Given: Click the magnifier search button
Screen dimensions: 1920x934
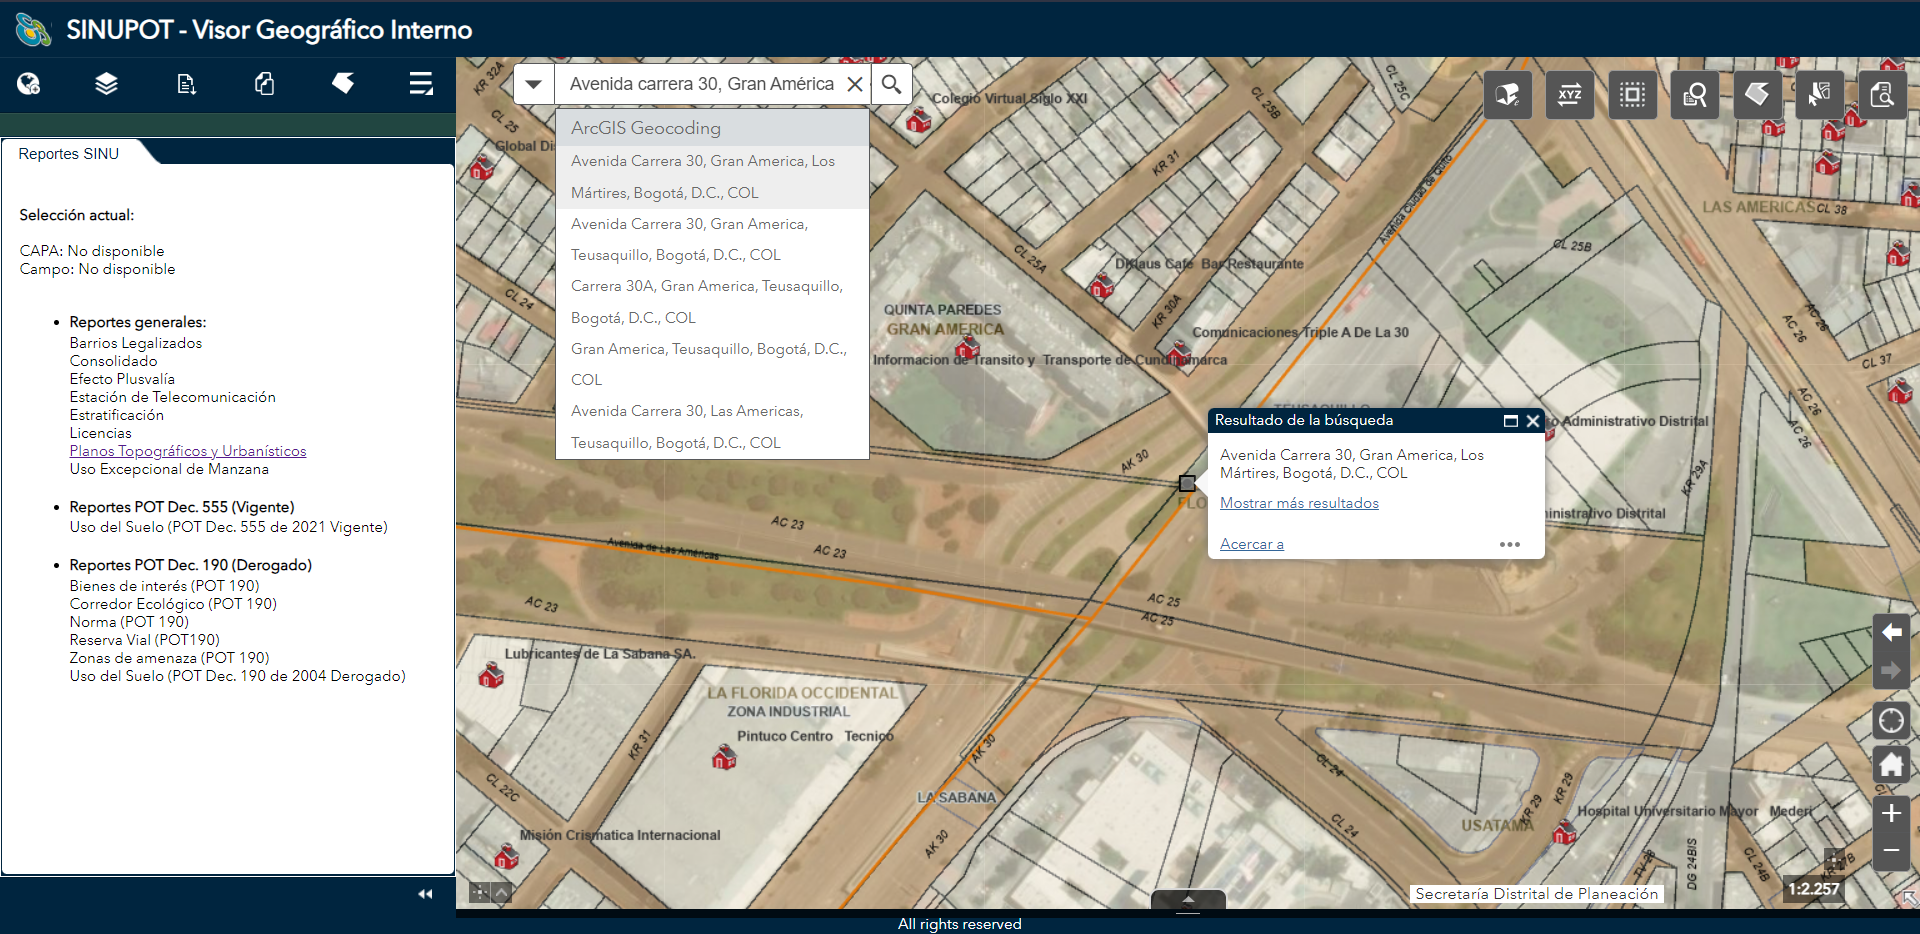Looking at the screenshot, I should click(x=891, y=84).
